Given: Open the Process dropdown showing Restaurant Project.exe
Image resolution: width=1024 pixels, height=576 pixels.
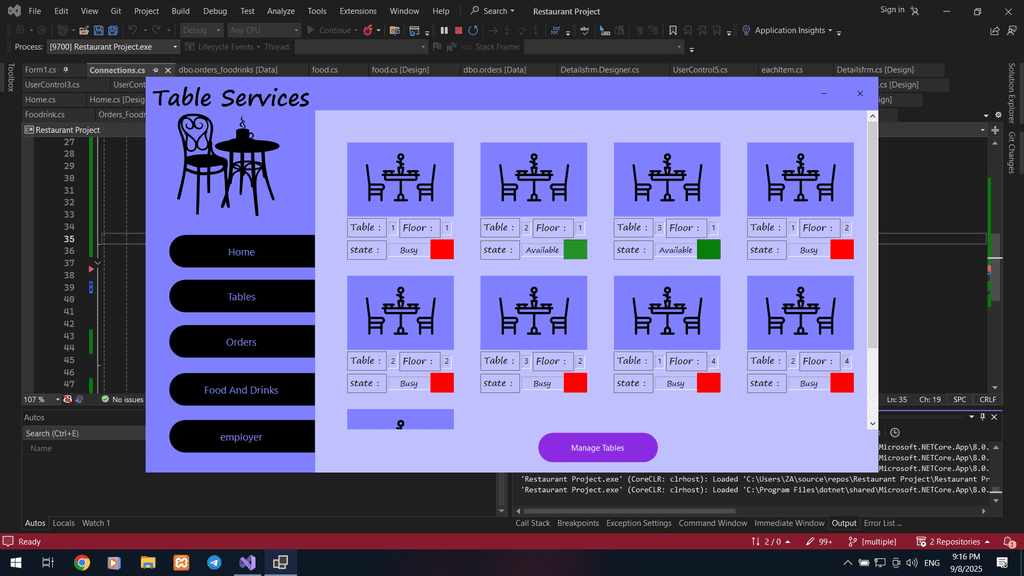Looking at the screenshot, I should pos(112,47).
